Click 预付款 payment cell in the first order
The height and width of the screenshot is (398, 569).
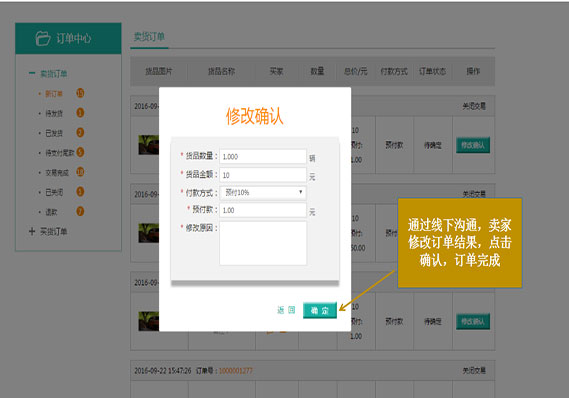point(394,145)
